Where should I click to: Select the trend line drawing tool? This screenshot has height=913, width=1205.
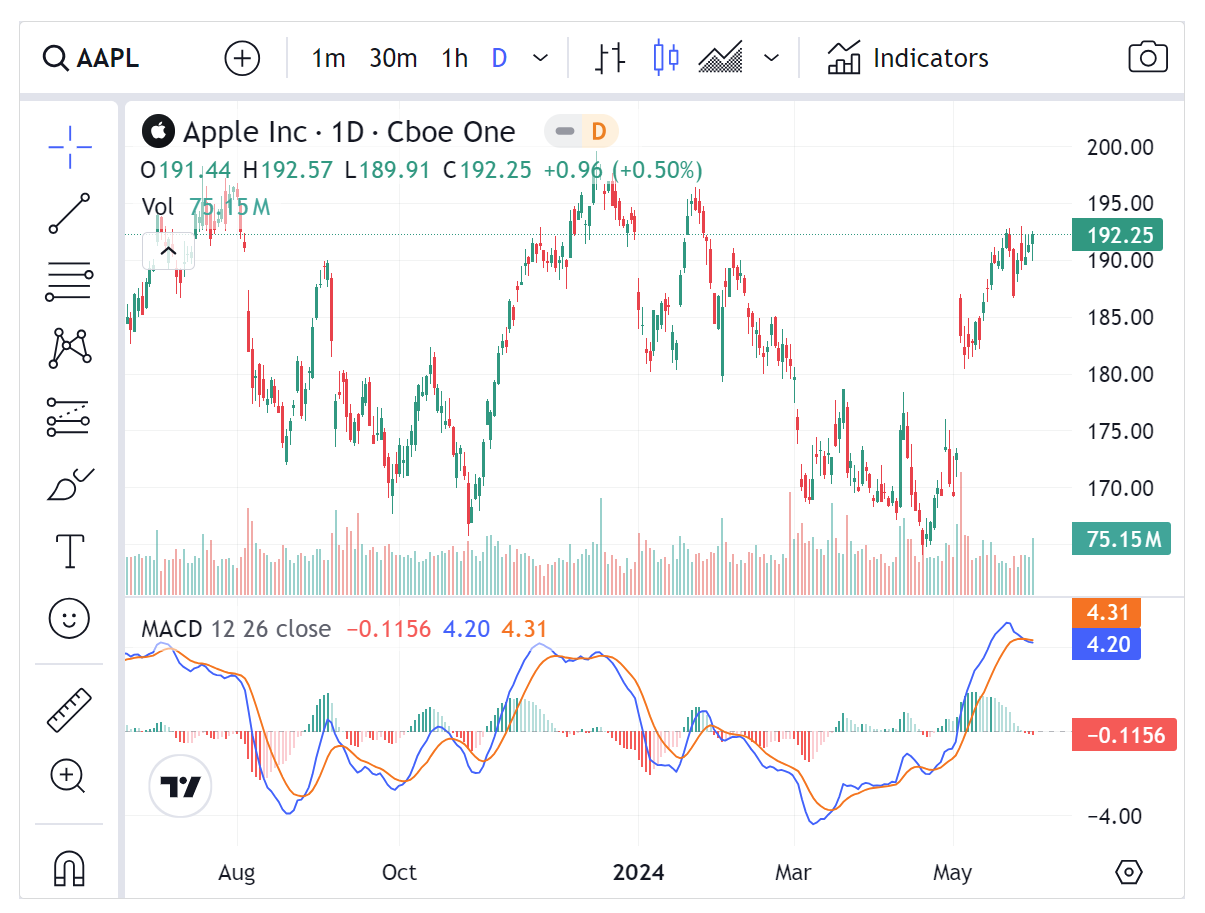70,214
